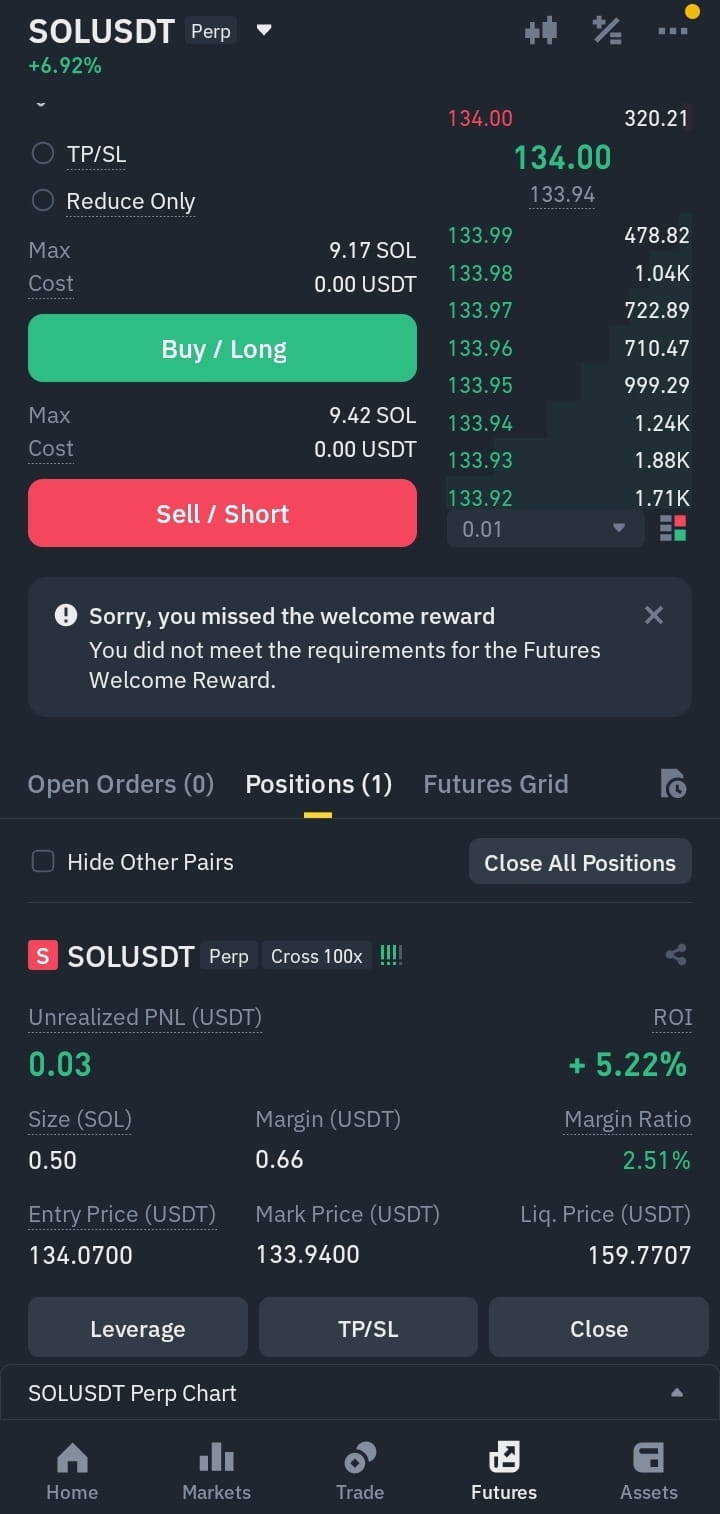Image resolution: width=720 pixels, height=1514 pixels.
Task: Enable the Reduce Only option
Action: point(43,201)
